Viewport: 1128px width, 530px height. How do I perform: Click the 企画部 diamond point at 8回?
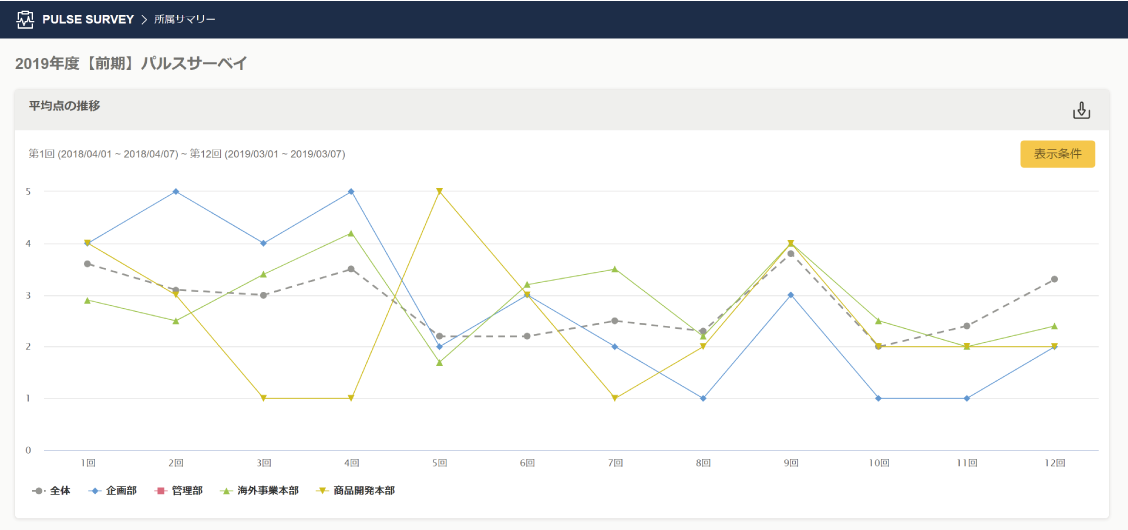[703, 398]
